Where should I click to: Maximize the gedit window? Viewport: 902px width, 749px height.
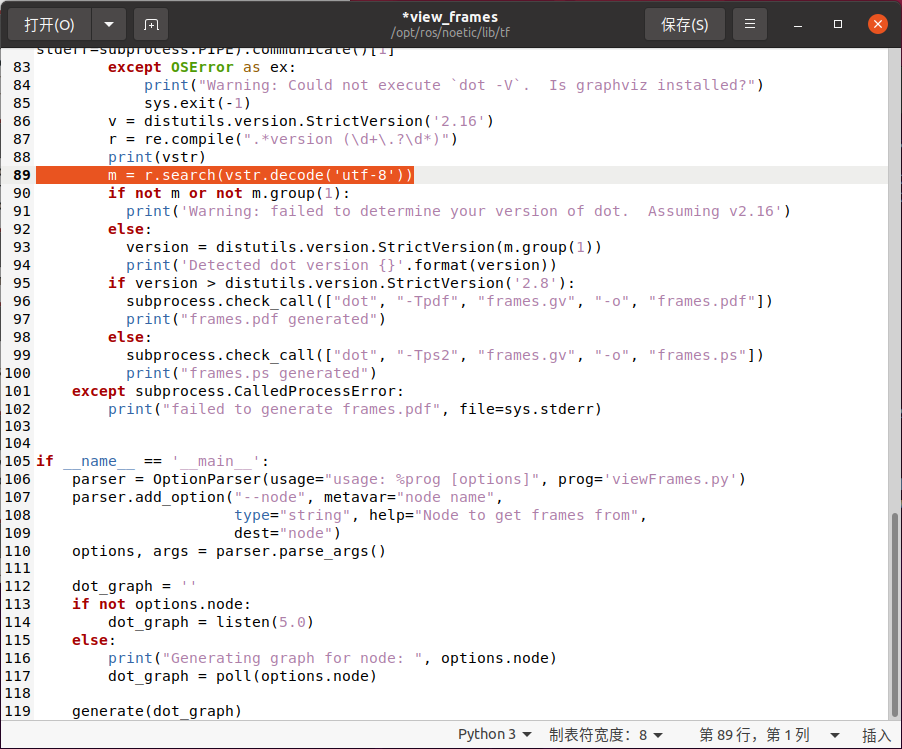pyautogui.click(x=838, y=24)
